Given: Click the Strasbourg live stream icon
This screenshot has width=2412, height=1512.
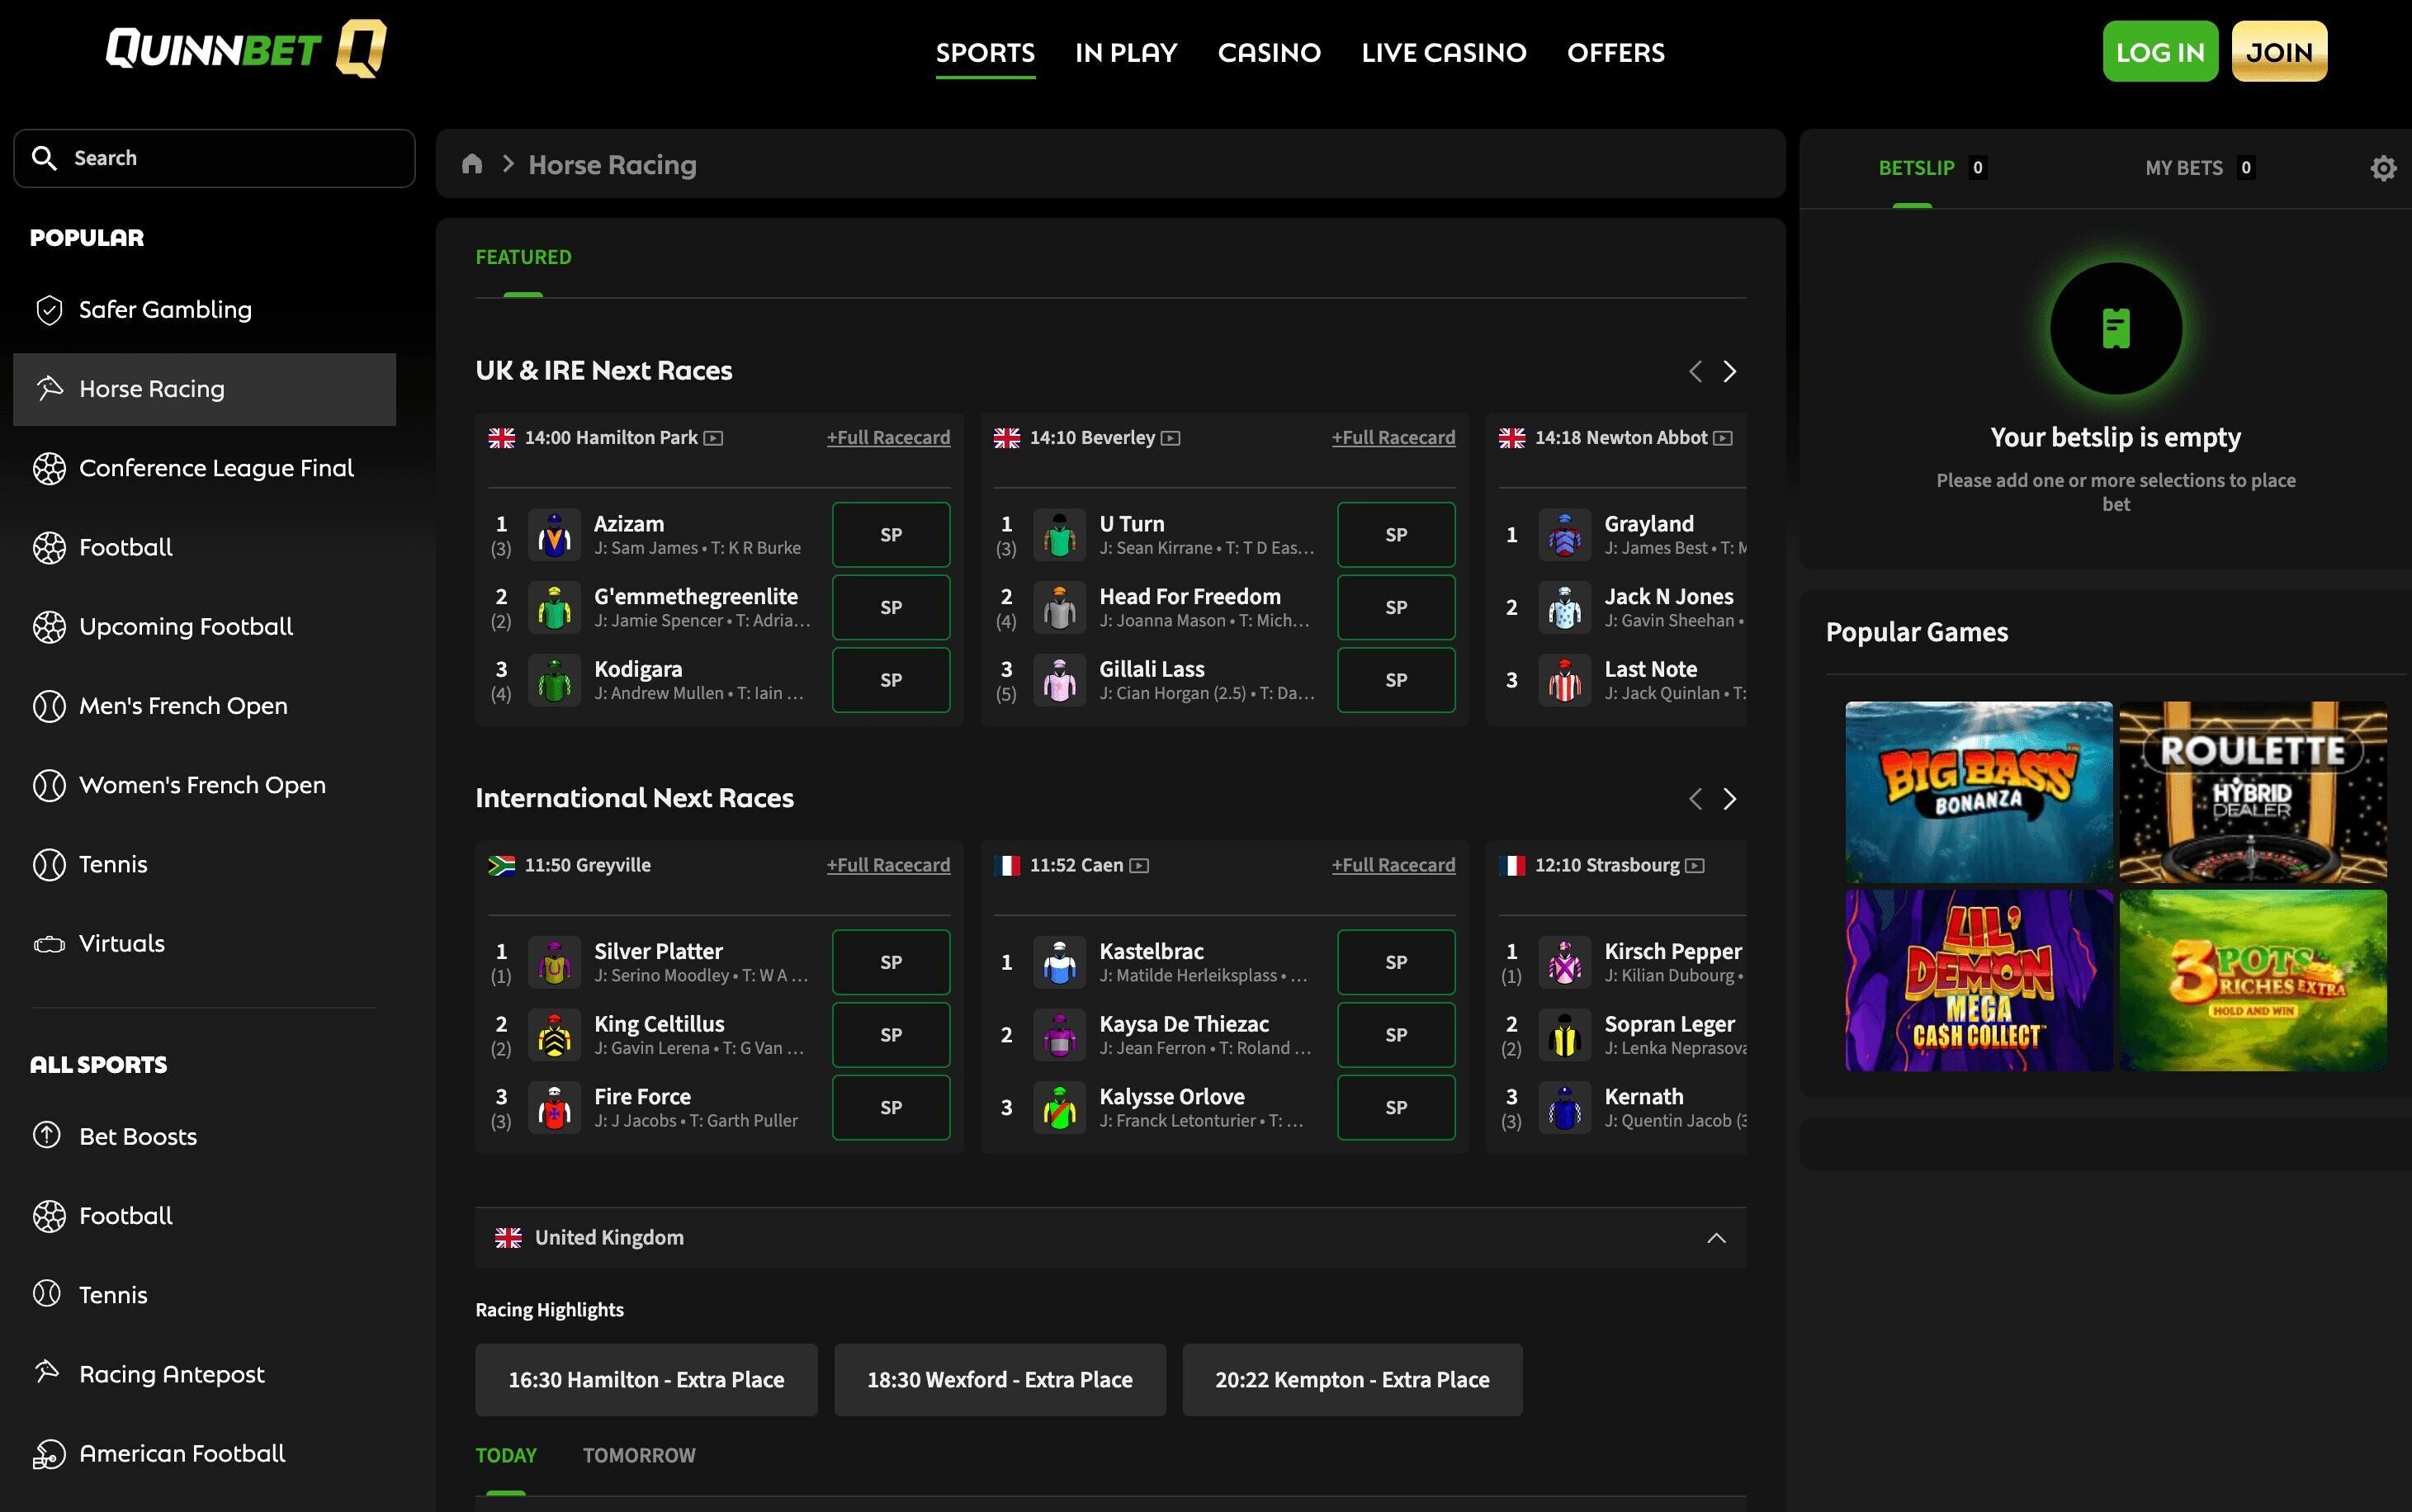Looking at the screenshot, I should (1695, 866).
